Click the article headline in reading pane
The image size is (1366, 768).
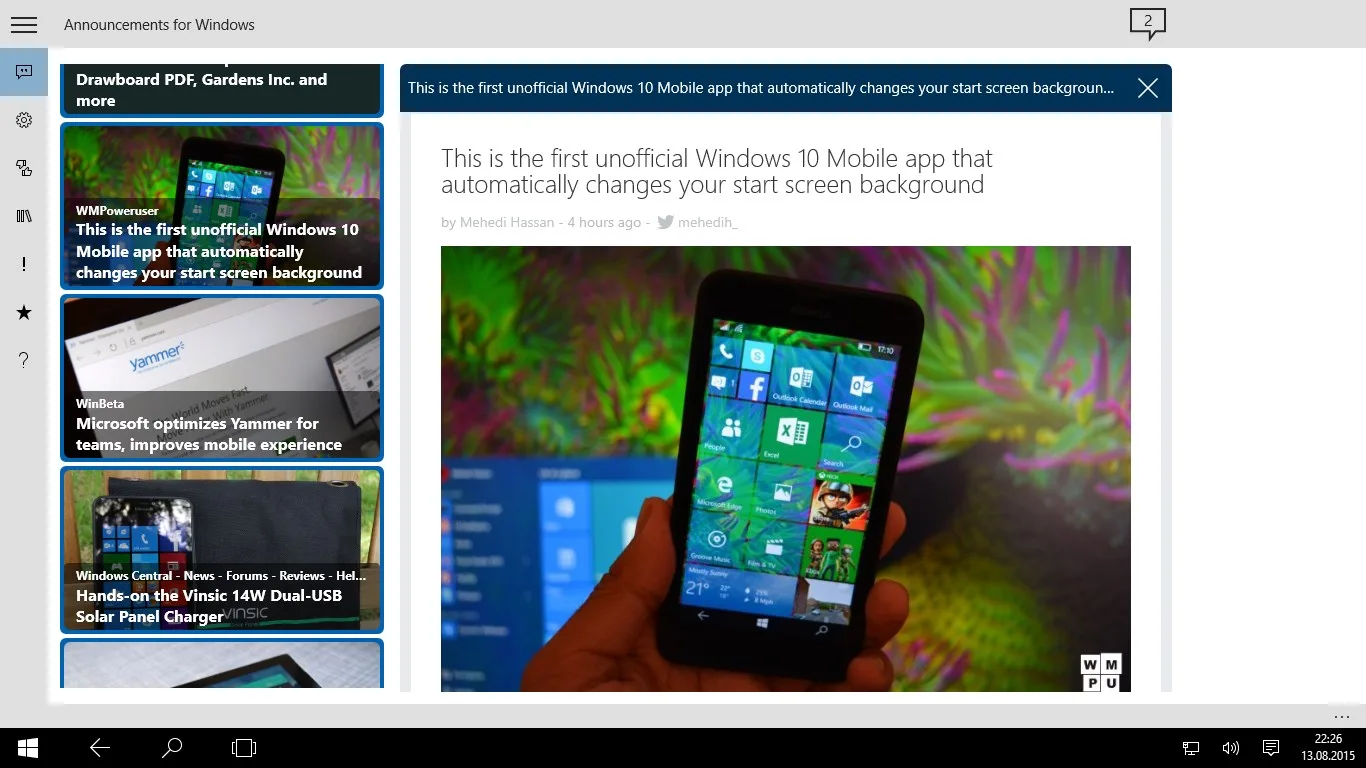pos(716,171)
